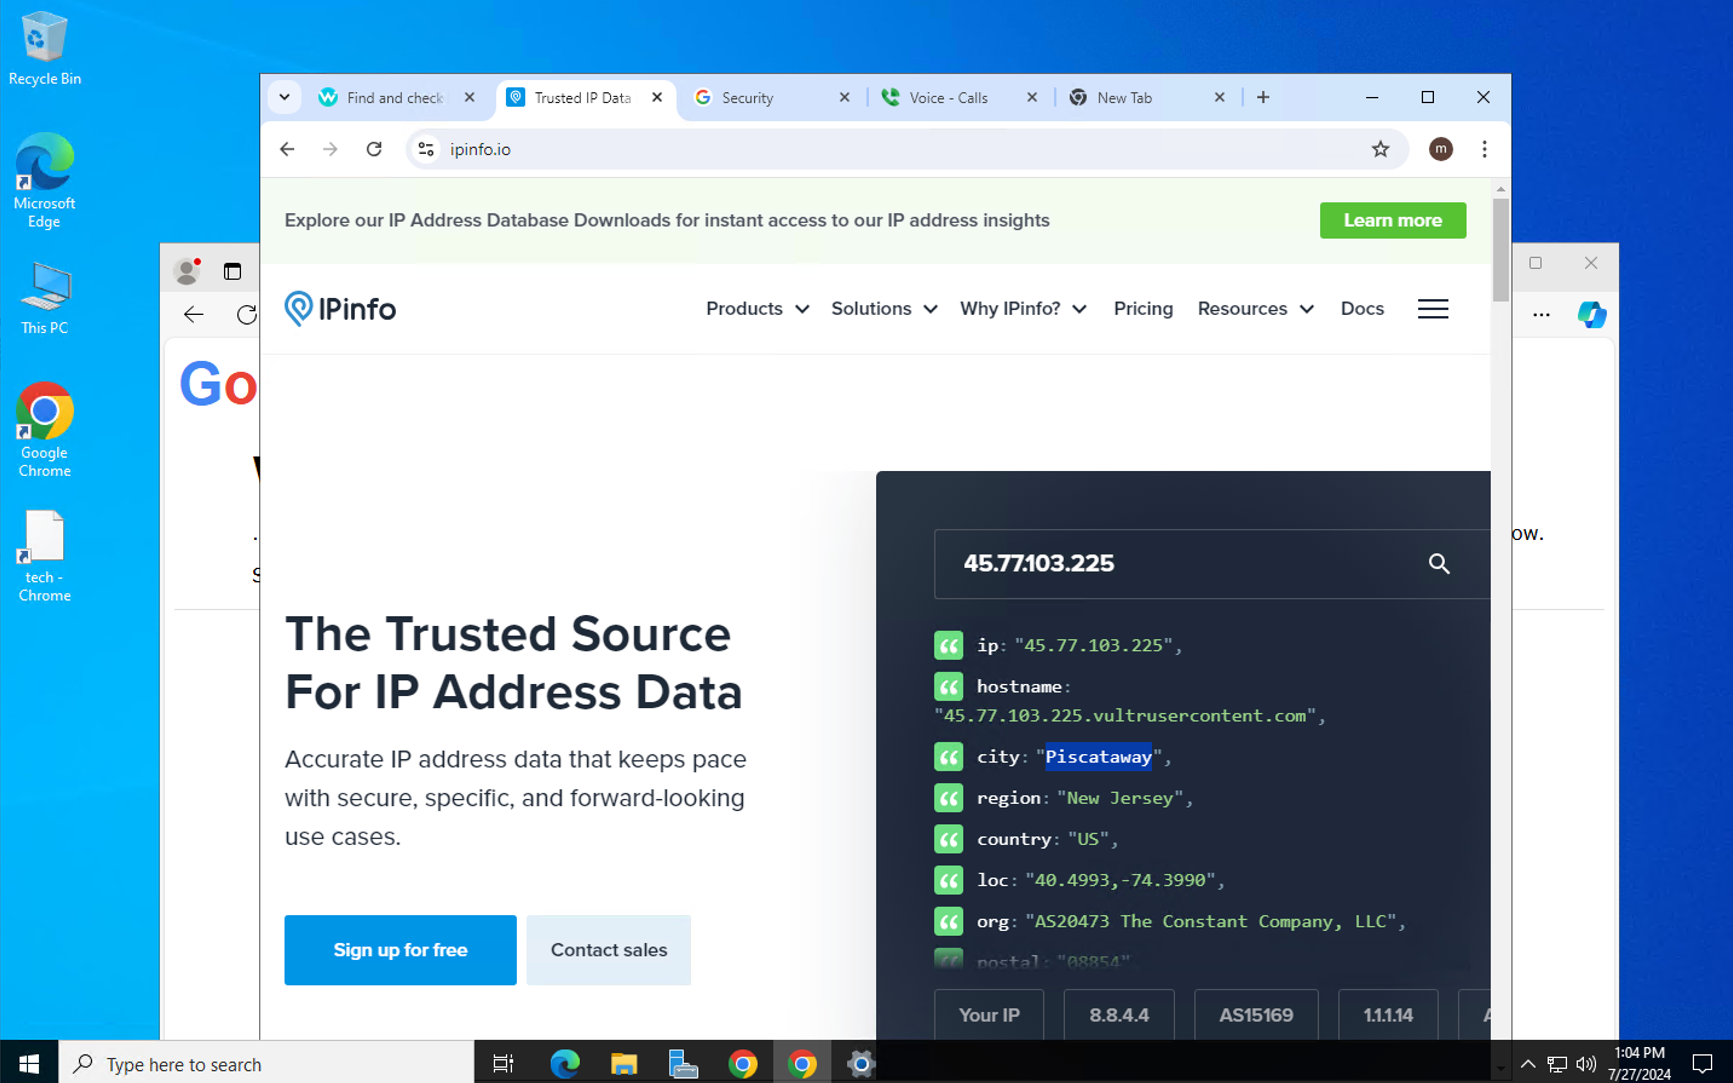The image size is (1733, 1083).
Task: Open Edge profile icon
Action: [x=187, y=270]
